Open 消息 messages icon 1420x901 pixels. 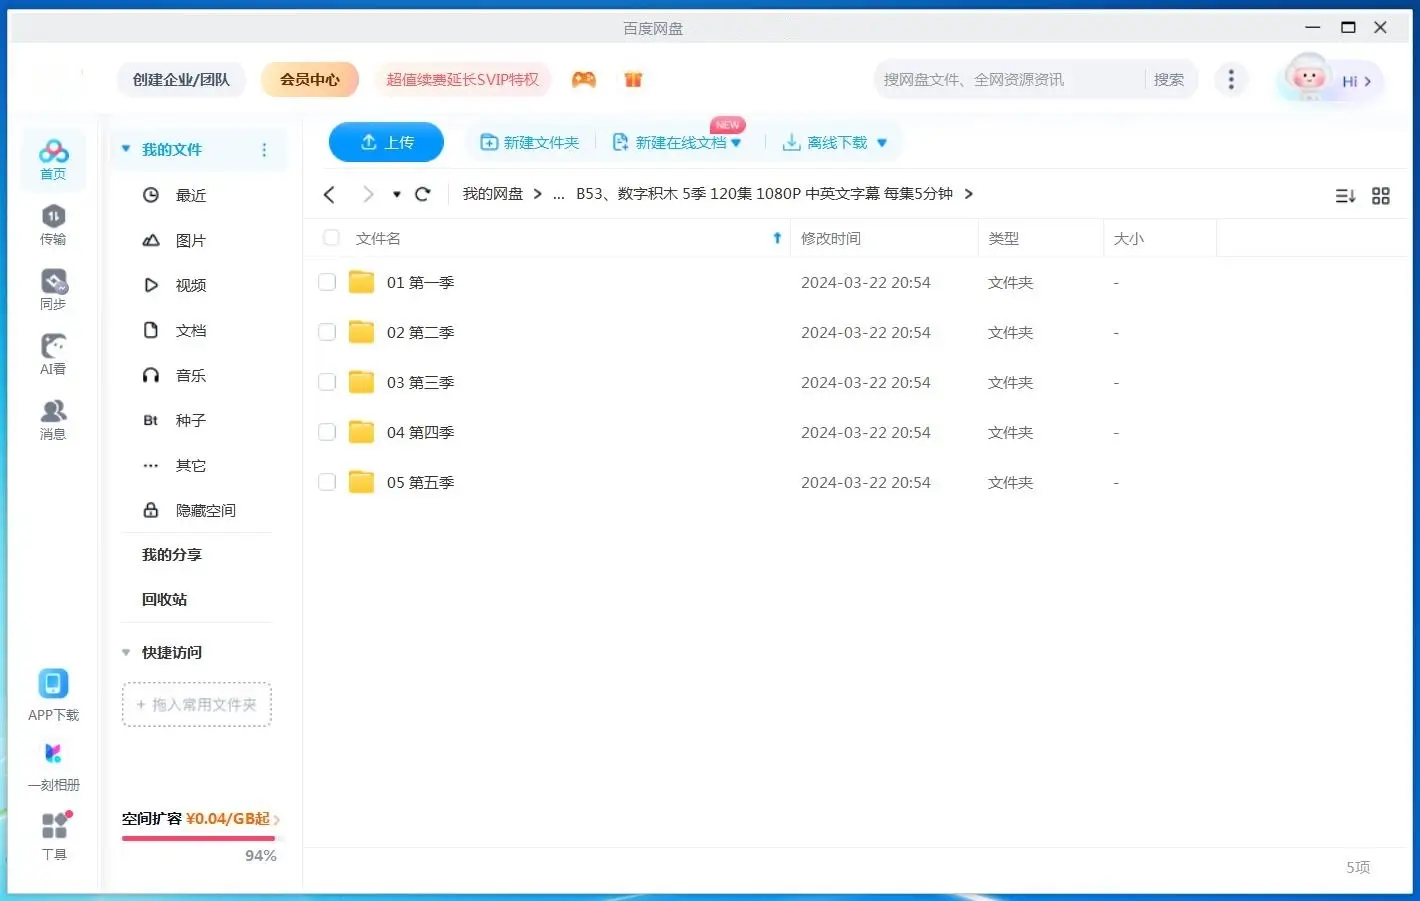point(53,418)
